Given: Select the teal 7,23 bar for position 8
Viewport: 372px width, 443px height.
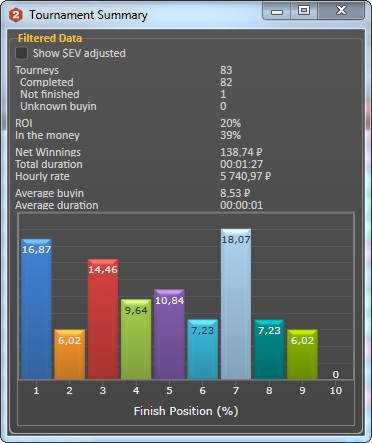Looking at the screenshot, I should (x=269, y=349).
